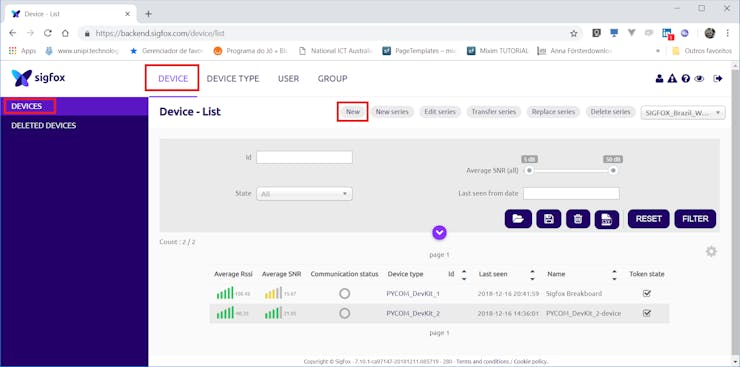
Task: Open the help question mark icon
Action: click(x=686, y=79)
